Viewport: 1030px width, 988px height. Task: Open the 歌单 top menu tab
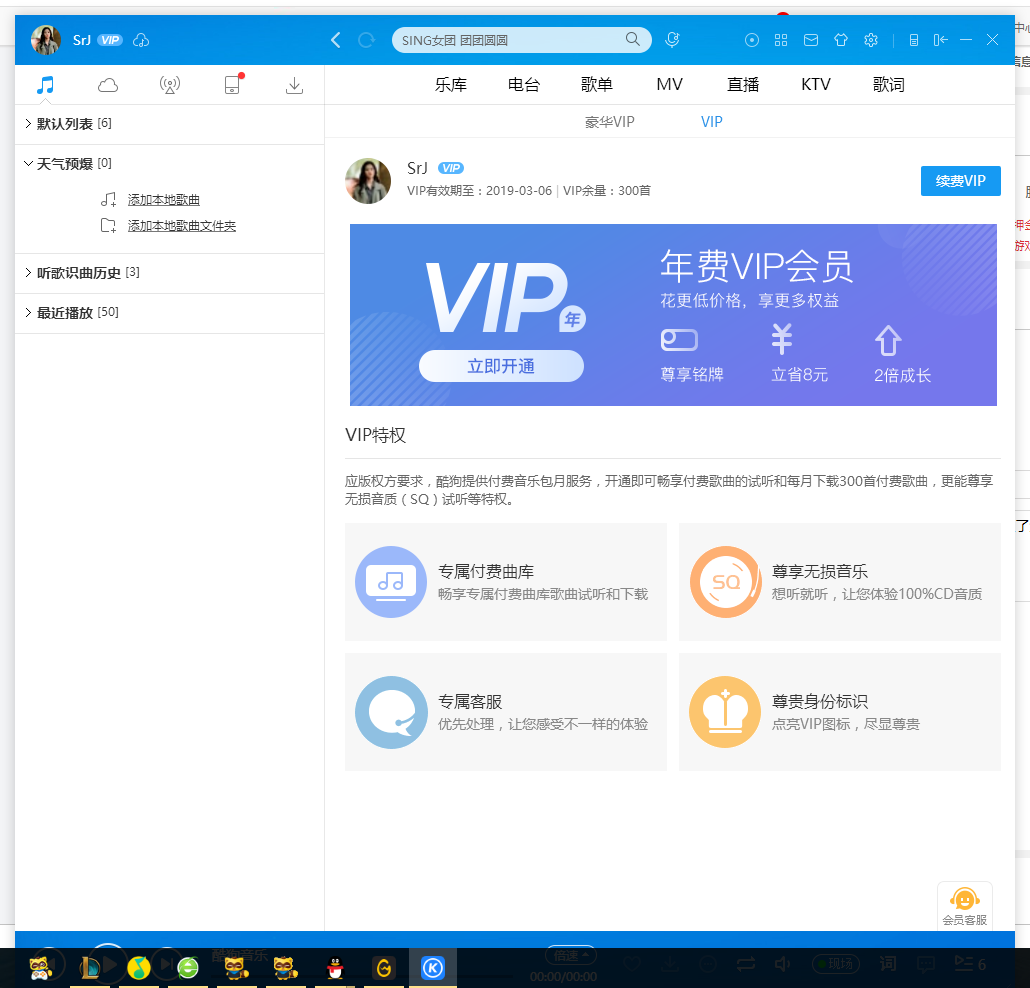tap(597, 85)
